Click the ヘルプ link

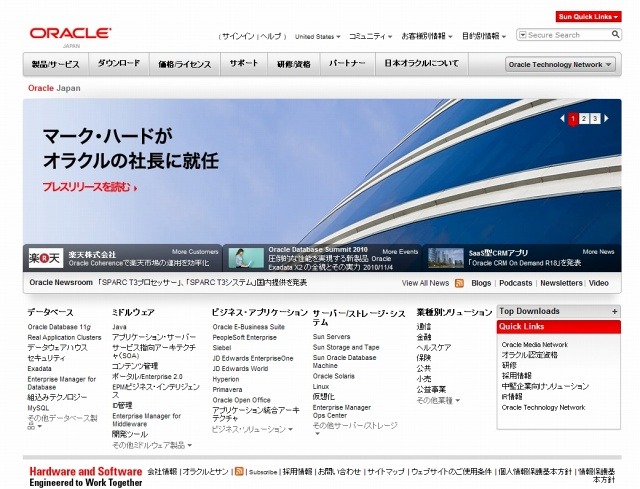pyautogui.click(x=271, y=36)
